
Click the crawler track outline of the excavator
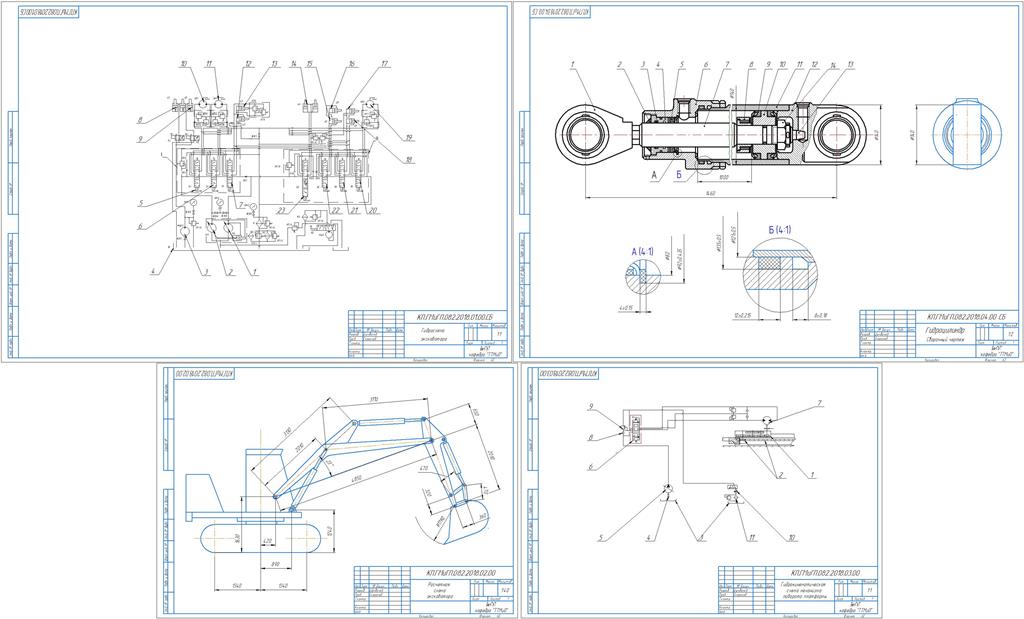(x=262, y=539)
